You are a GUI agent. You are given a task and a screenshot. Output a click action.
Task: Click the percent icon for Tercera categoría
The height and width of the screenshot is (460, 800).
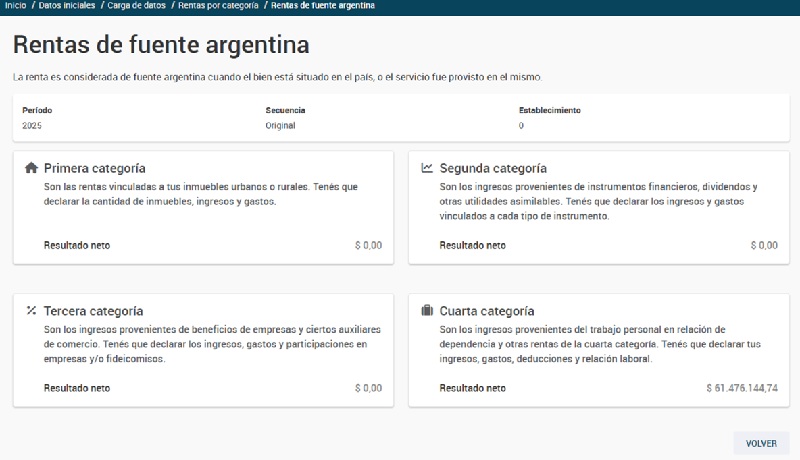point(31,311)
